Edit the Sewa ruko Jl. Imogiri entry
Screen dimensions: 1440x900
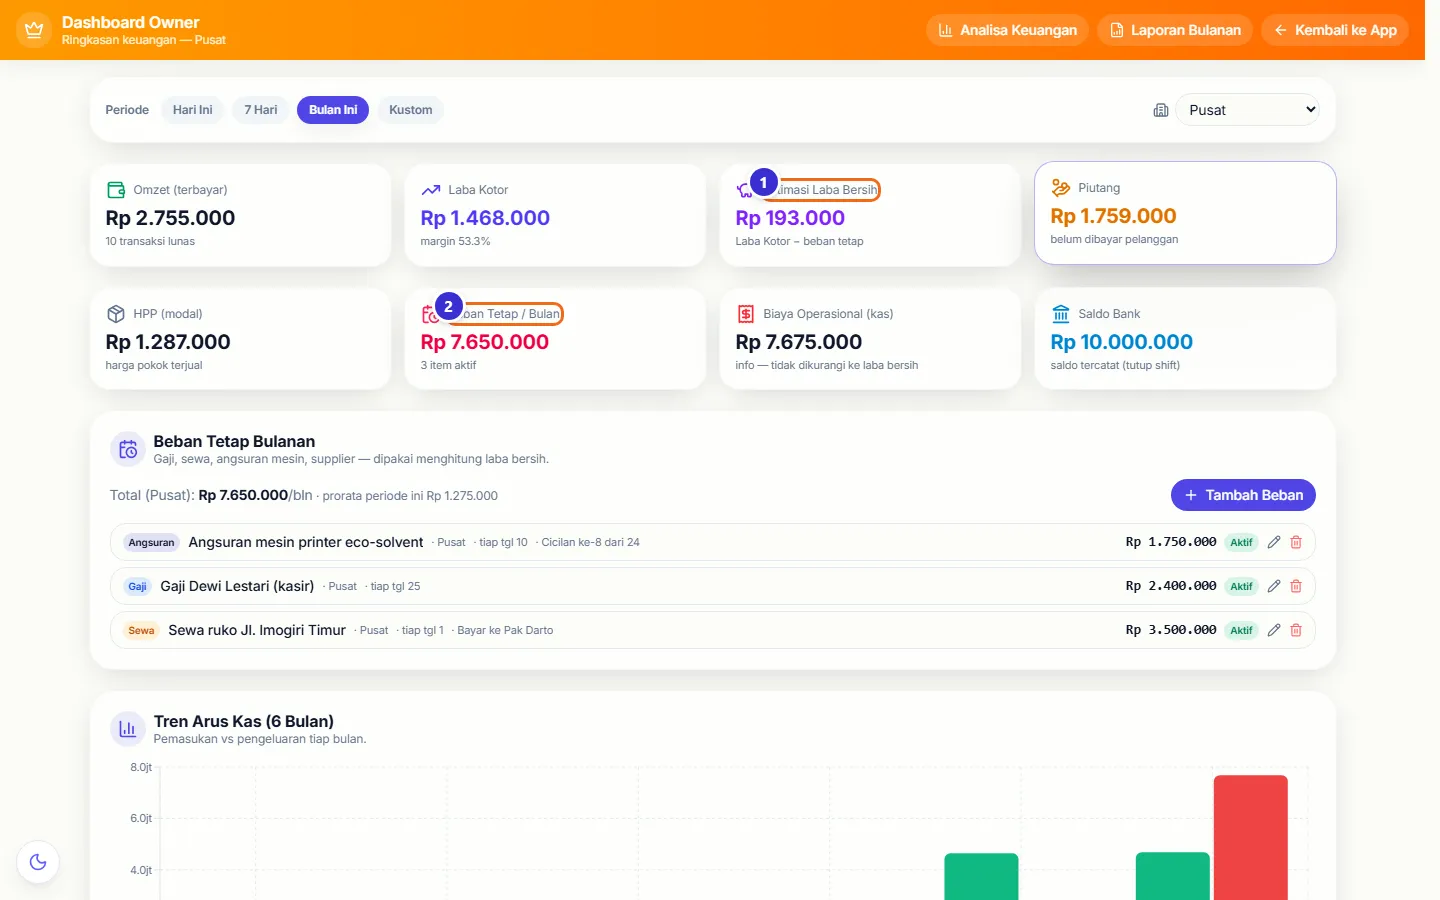1274,630
